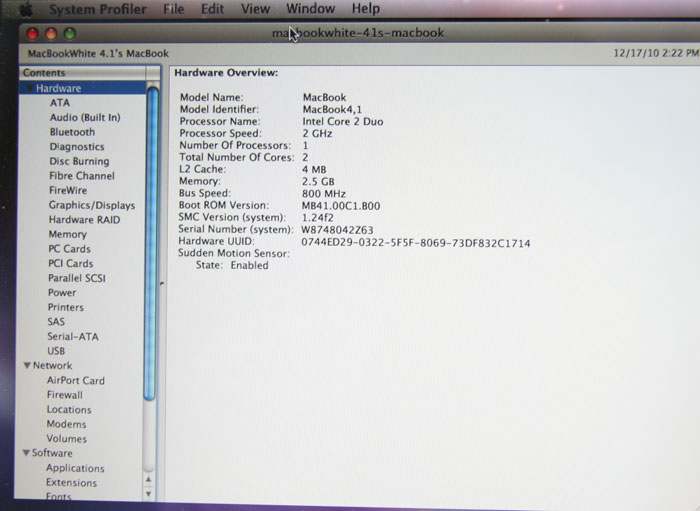Click MacBookWhite 4.1's MacBook header text
The image size is (700, 511).
[98, 54]
